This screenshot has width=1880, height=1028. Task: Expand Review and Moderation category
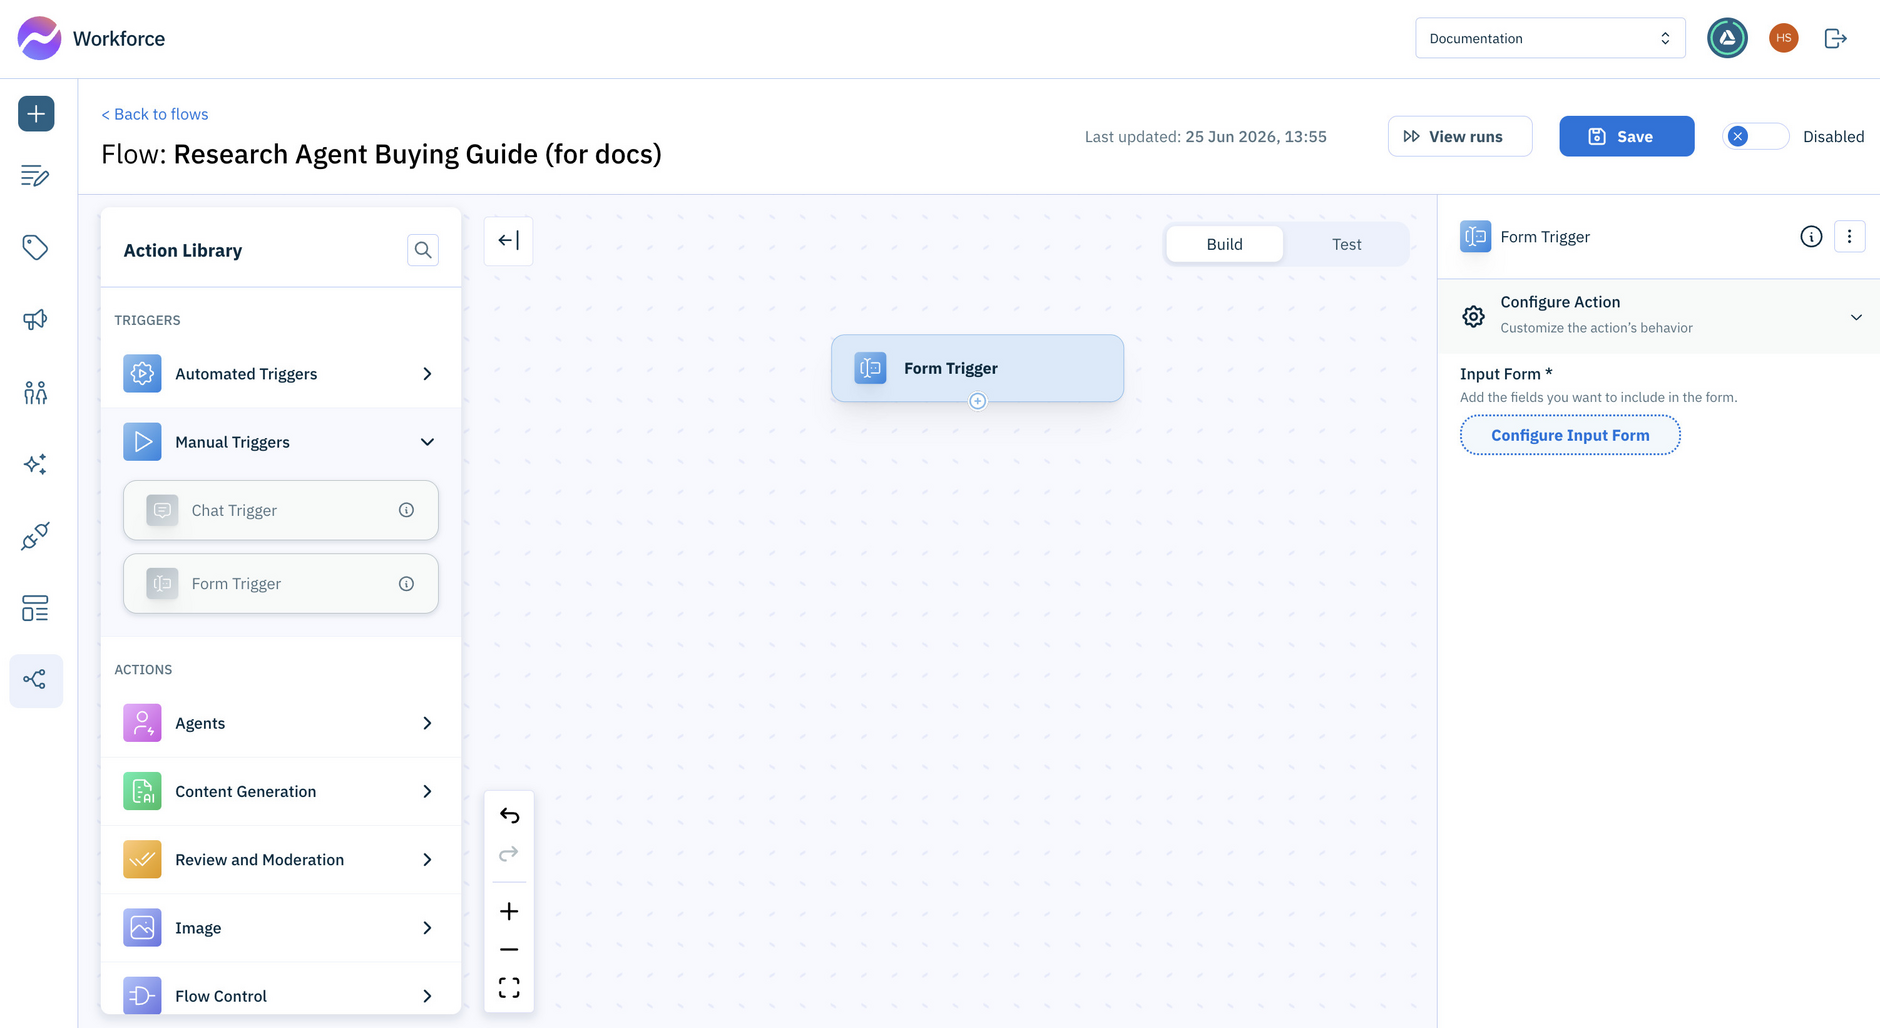coord(281,860)
